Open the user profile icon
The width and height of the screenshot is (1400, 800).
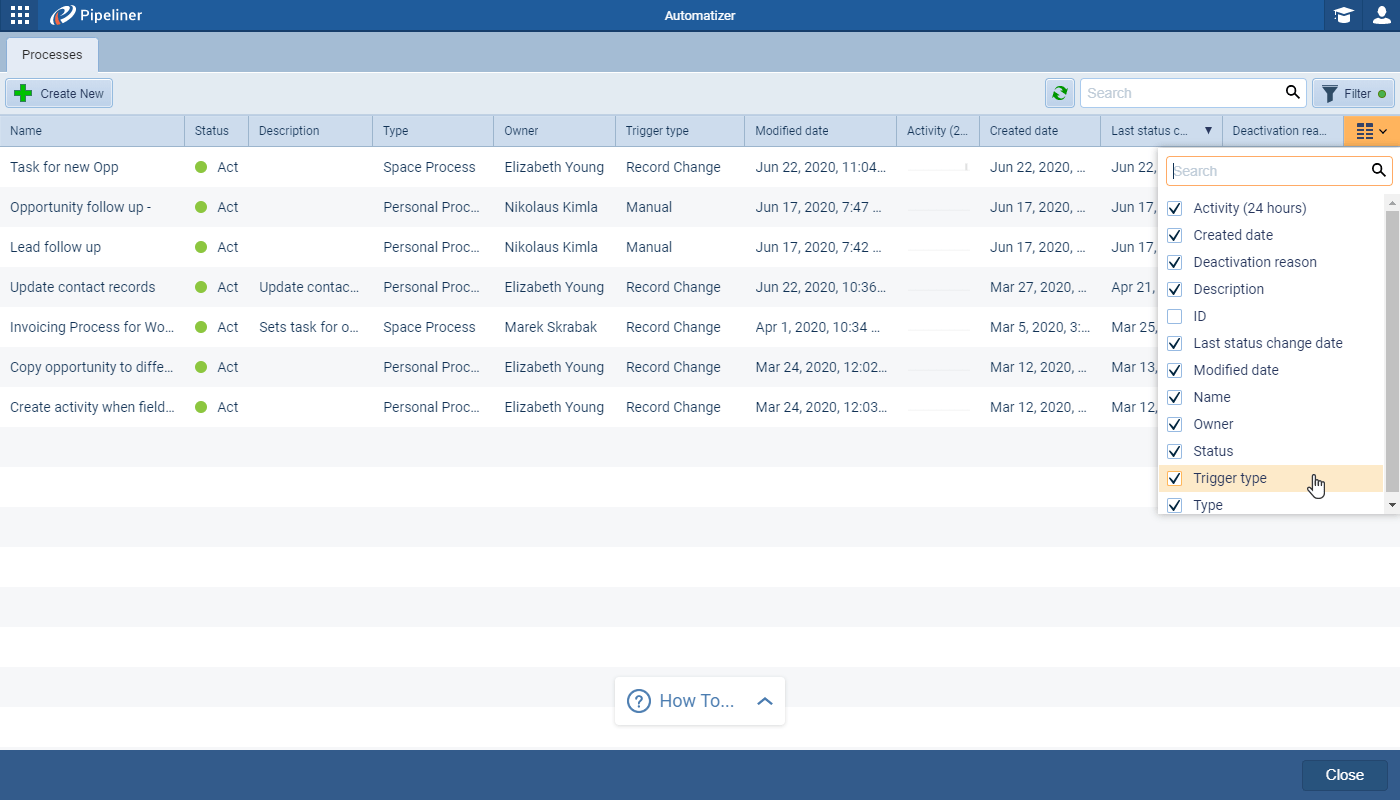click(x=1381, y=15)
